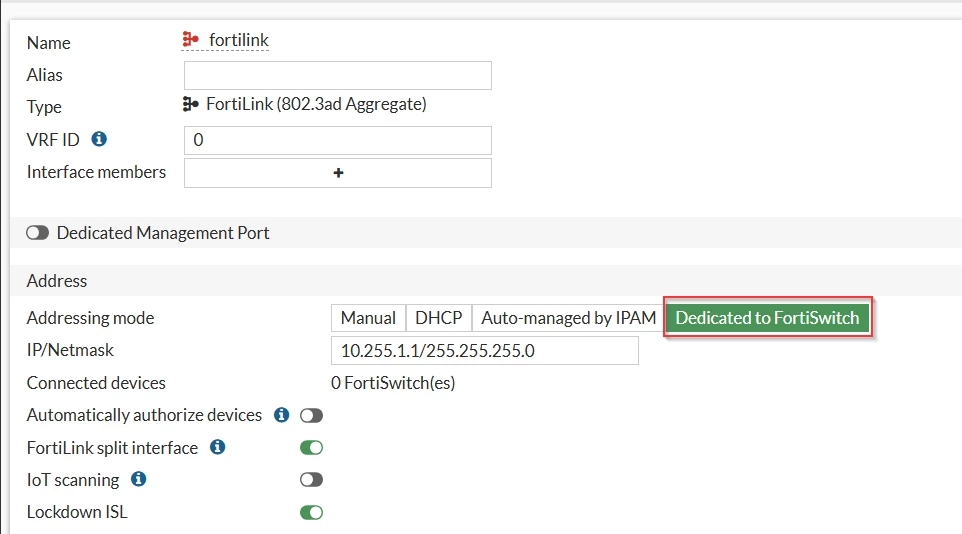
Task: Enable the Dedicated Management Port switch
Action: coord(37,233)
